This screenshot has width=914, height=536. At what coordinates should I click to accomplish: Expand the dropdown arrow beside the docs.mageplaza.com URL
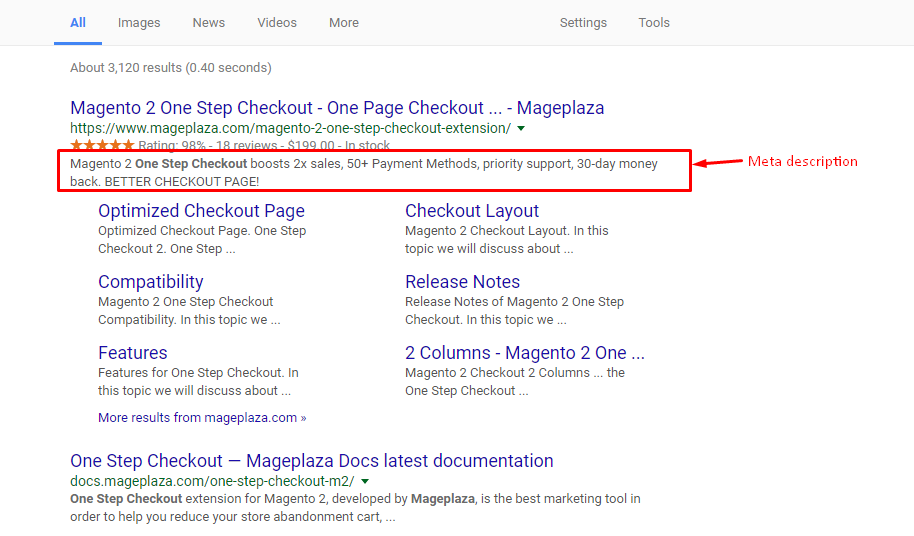tap(365, 481)
